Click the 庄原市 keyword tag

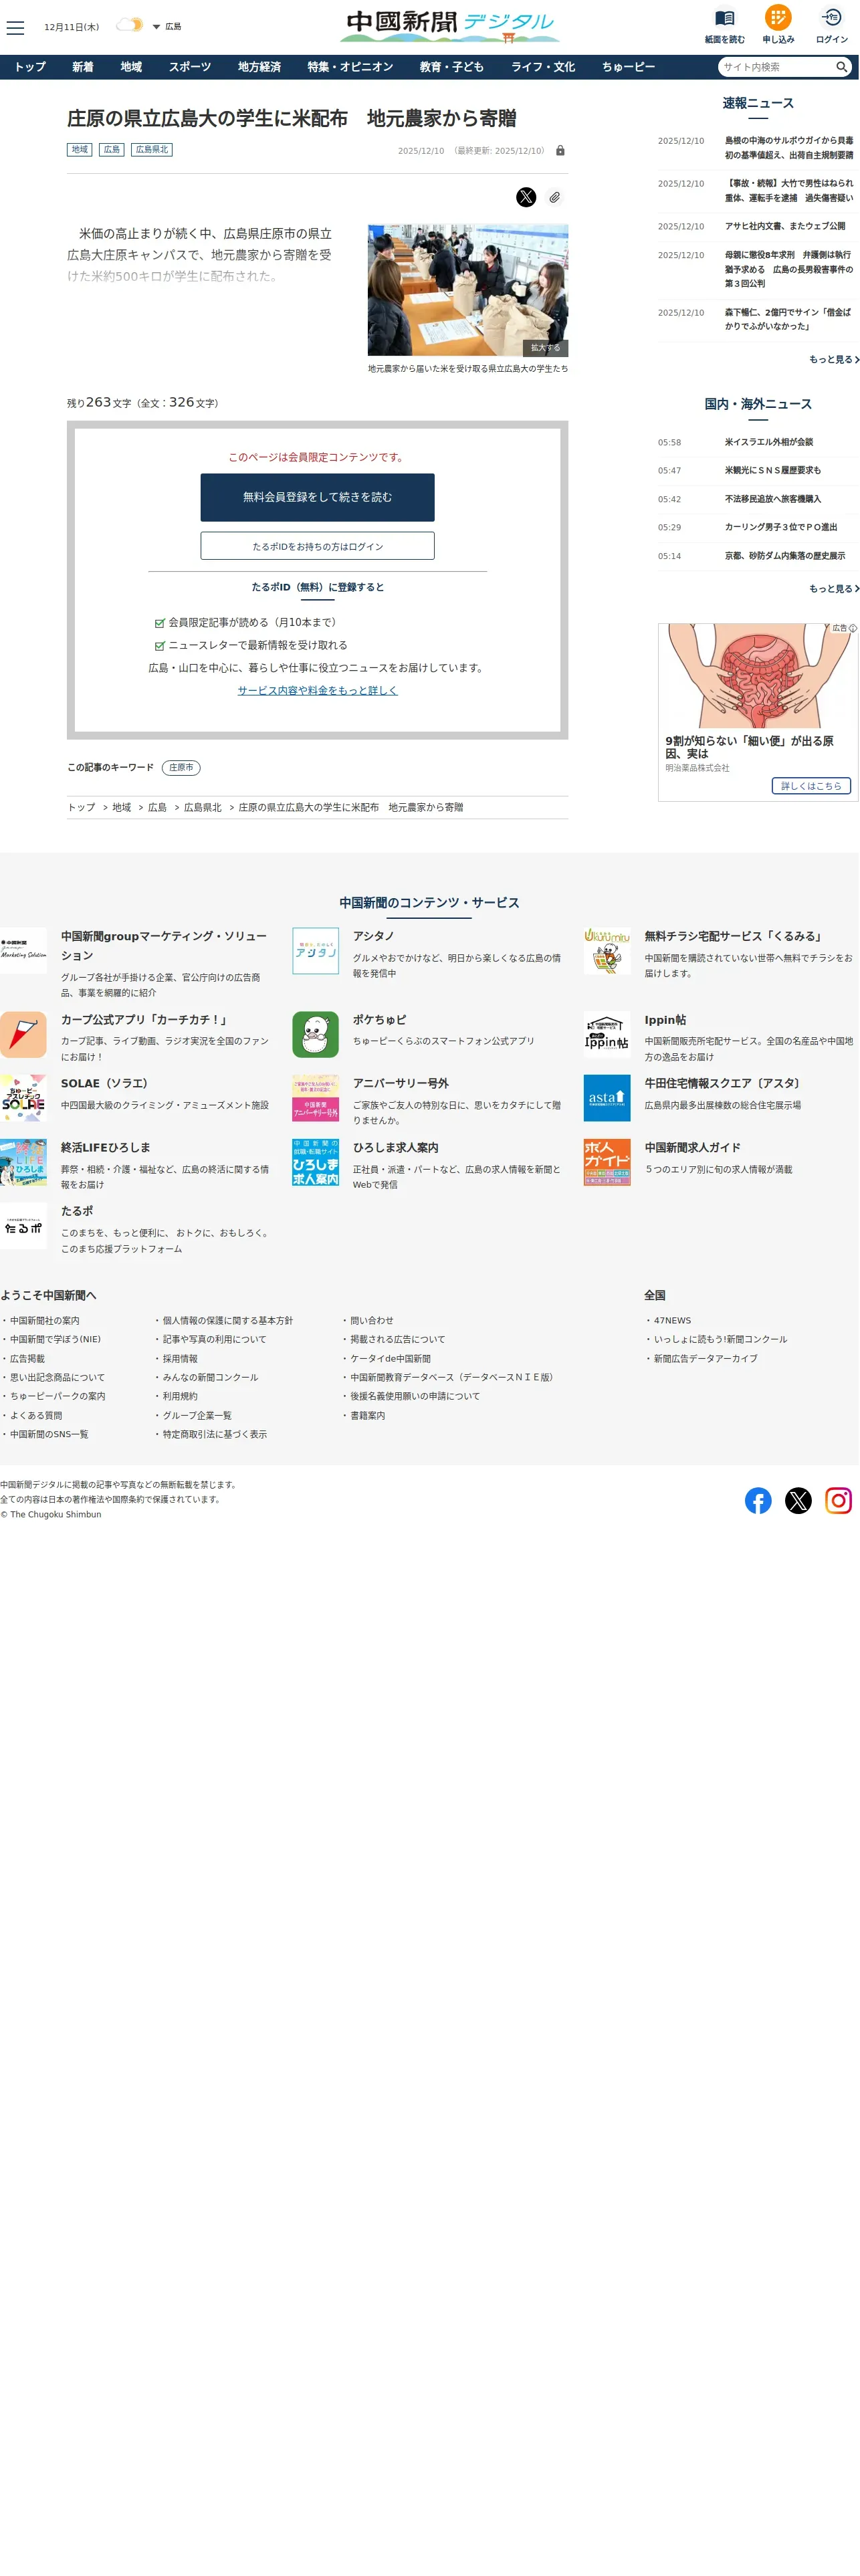(181, 768)
